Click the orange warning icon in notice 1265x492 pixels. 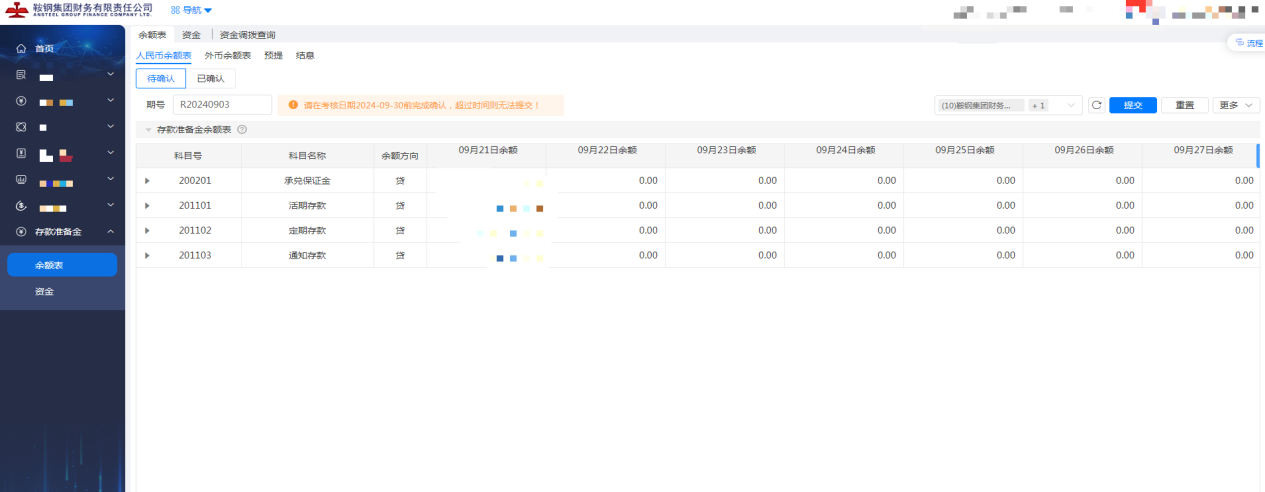(293, 105)
